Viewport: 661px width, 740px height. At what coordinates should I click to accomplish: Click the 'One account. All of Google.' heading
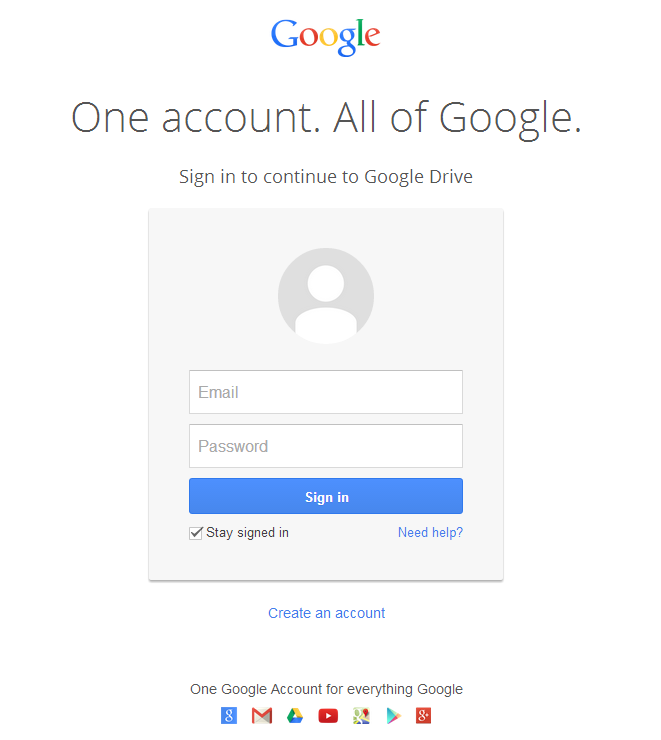(326, 118)
